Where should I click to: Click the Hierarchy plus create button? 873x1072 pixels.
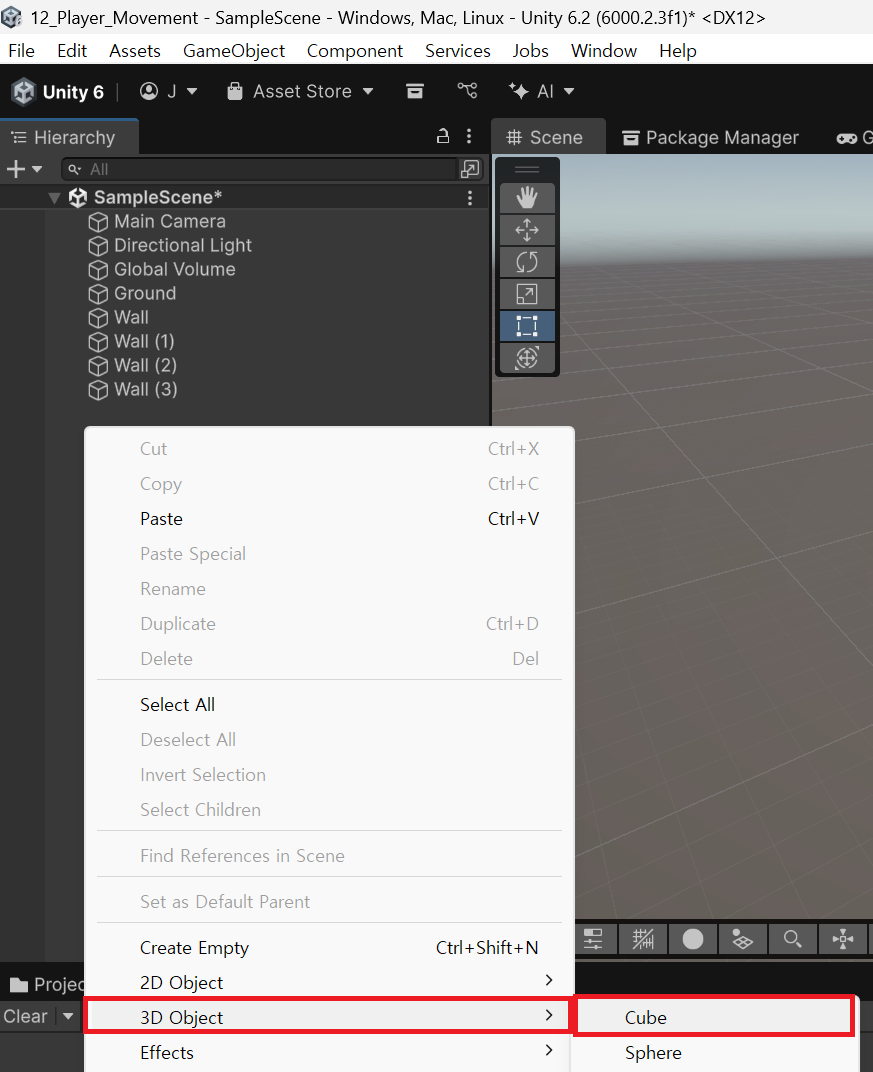(15, 169)
